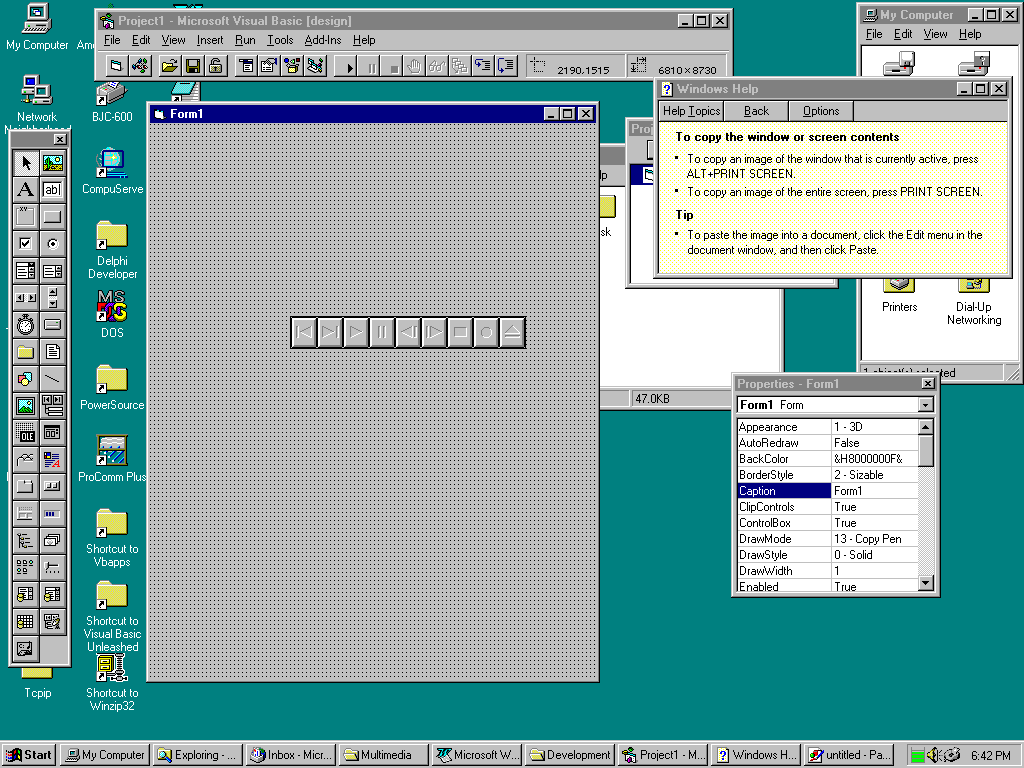Select the PictureBox tool in the toolbox
The width and height of the screenshot is (1024, 768).
[52, 163]
